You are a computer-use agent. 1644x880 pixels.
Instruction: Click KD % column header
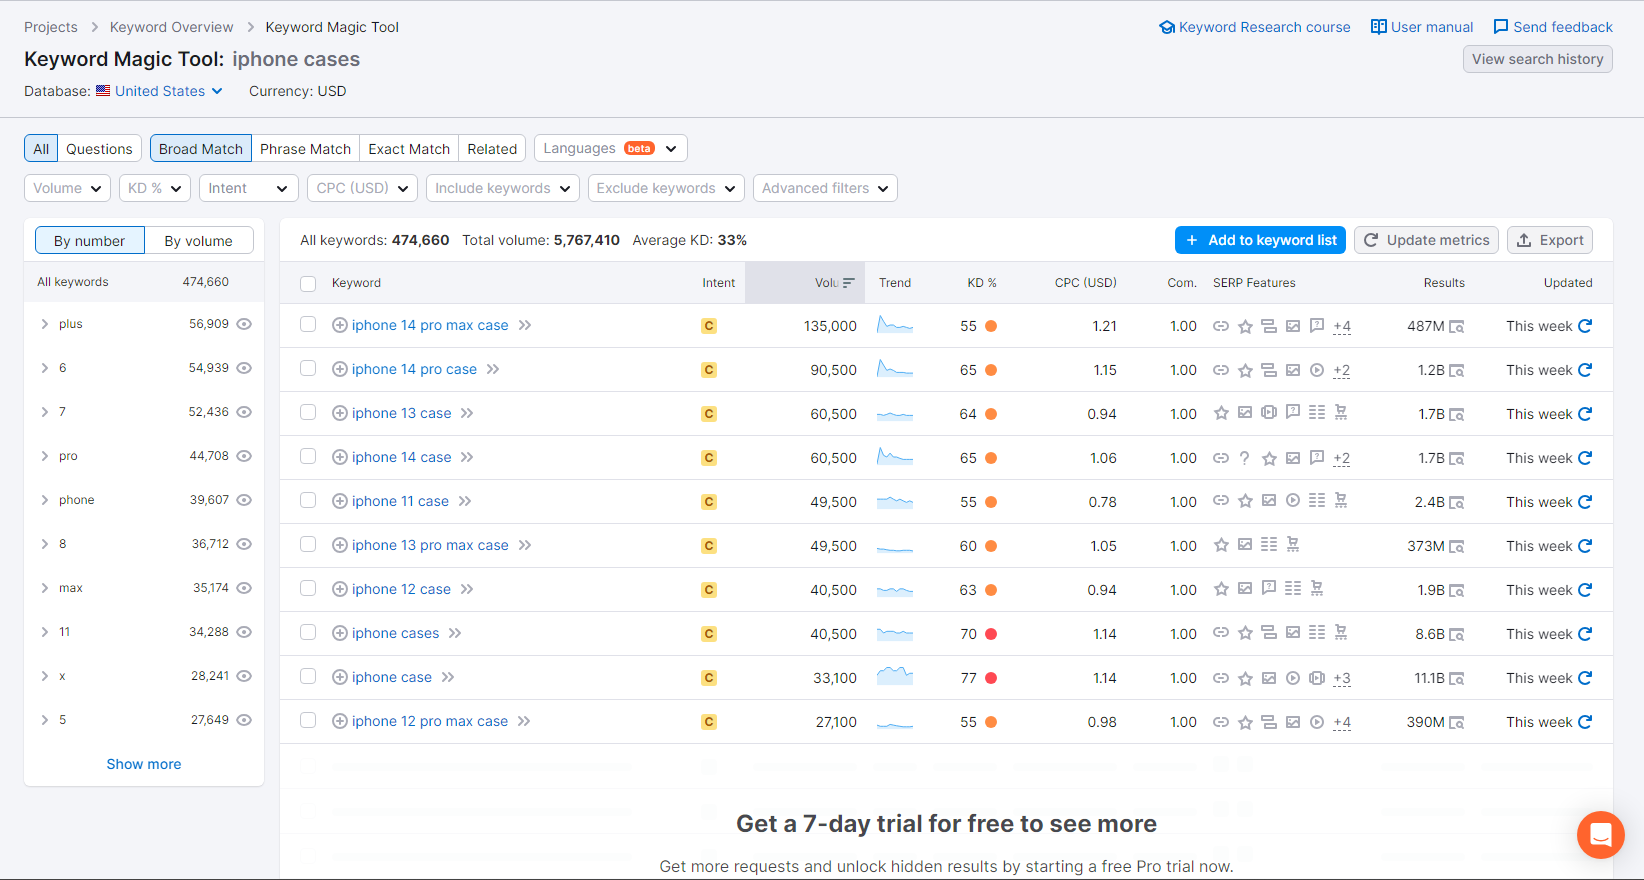982,283
